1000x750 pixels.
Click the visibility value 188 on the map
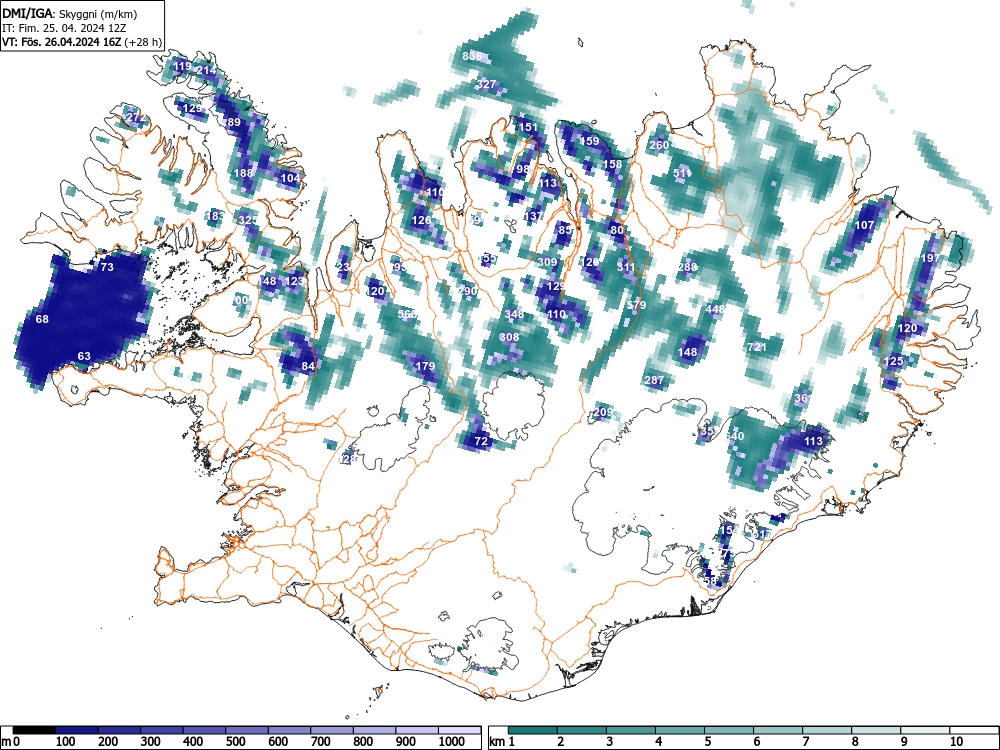tap(244, 173)
